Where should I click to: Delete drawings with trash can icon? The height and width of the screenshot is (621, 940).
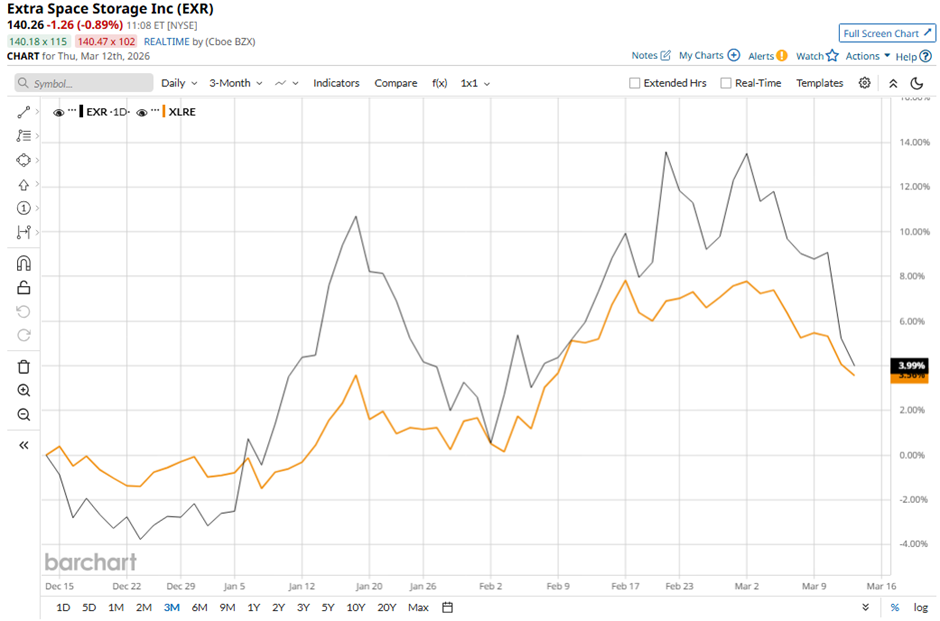click(23, 367)
